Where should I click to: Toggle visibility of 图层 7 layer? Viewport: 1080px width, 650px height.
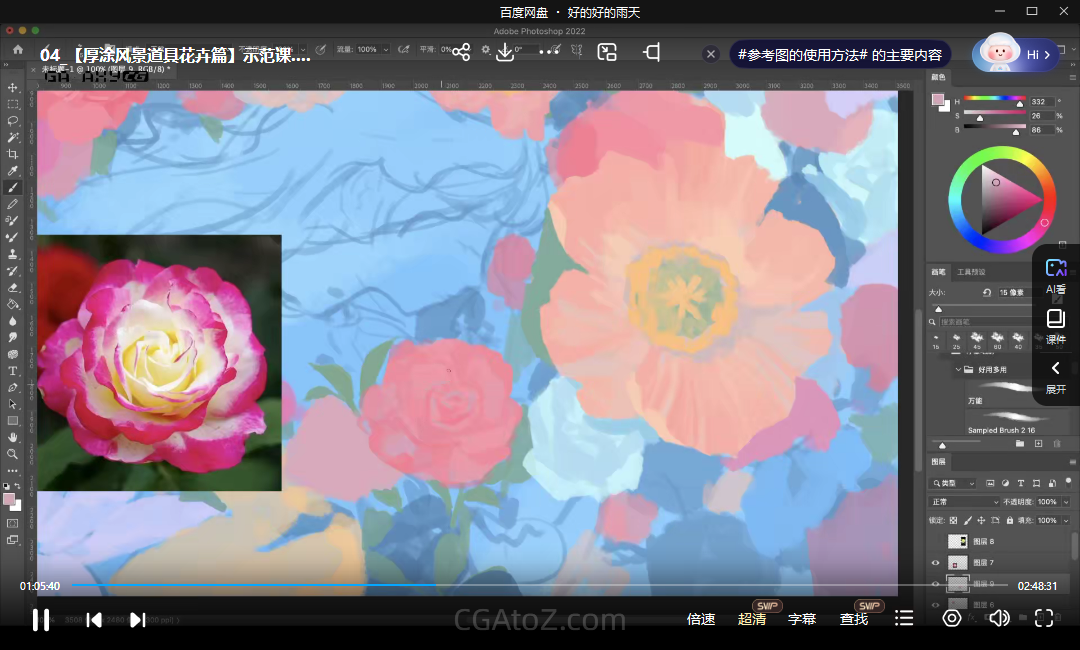tap(936, 563)
